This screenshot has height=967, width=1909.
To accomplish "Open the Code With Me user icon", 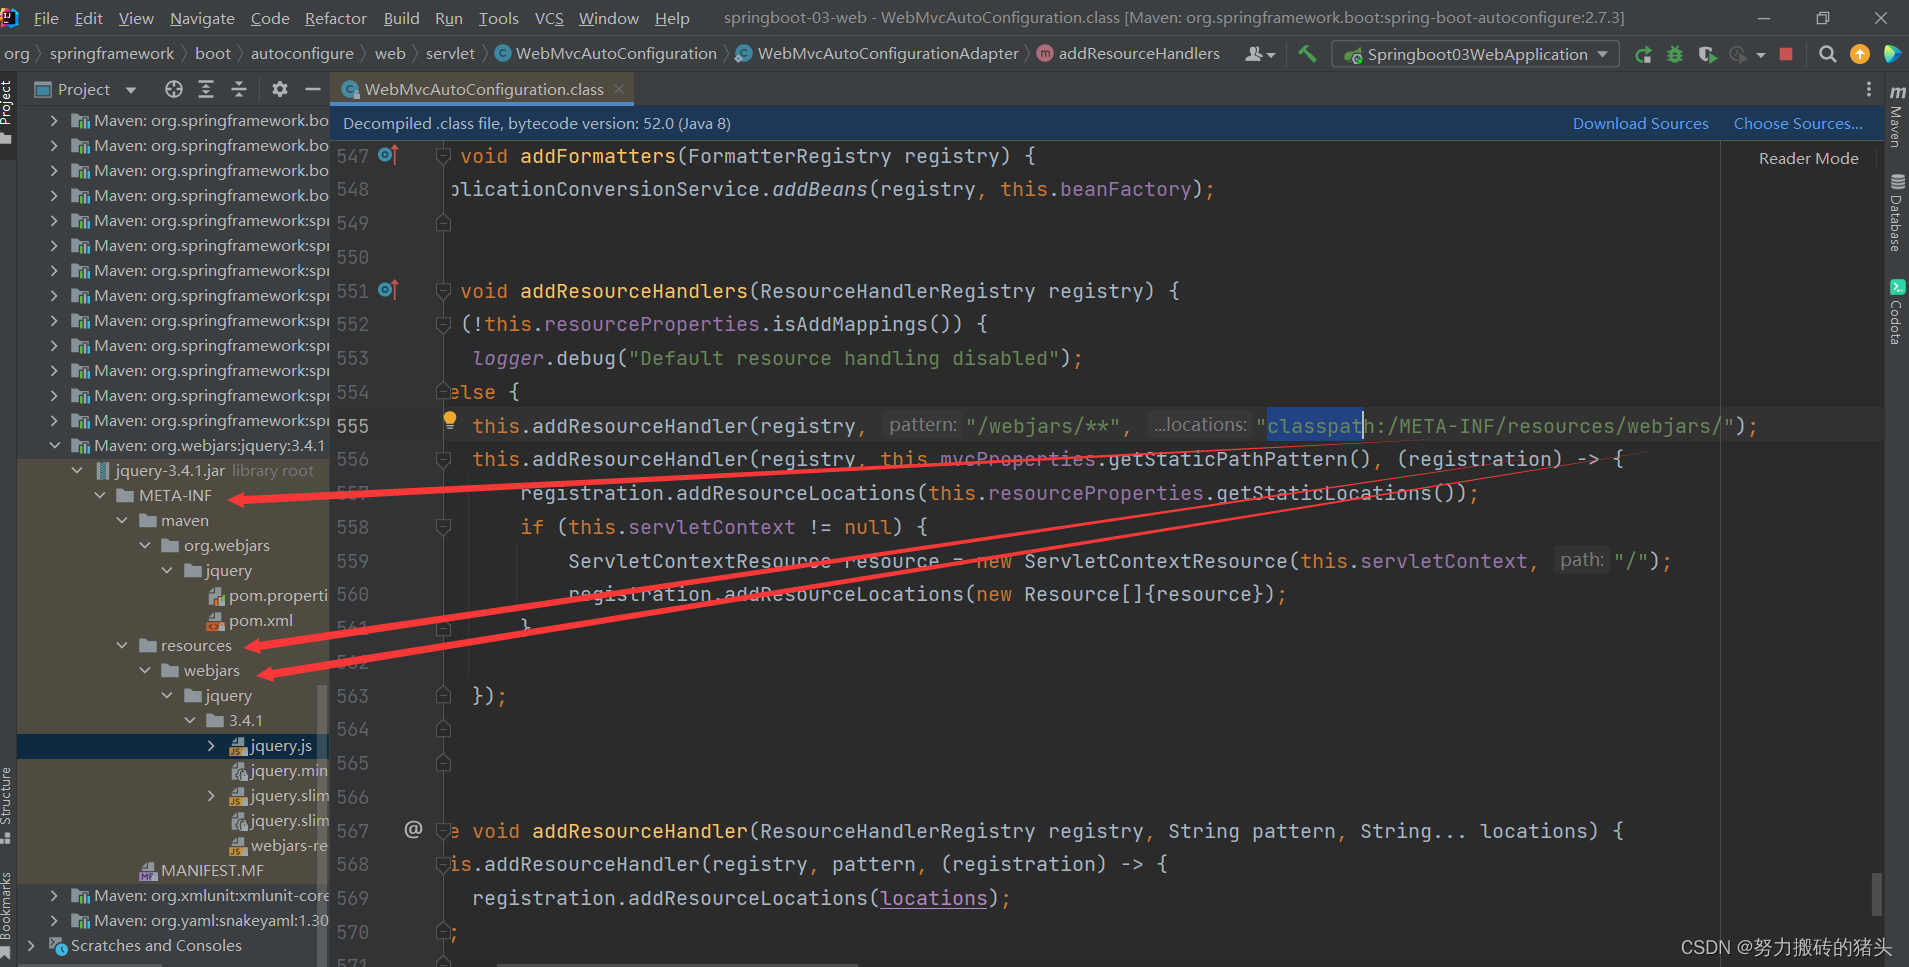I will (1259, 54).
